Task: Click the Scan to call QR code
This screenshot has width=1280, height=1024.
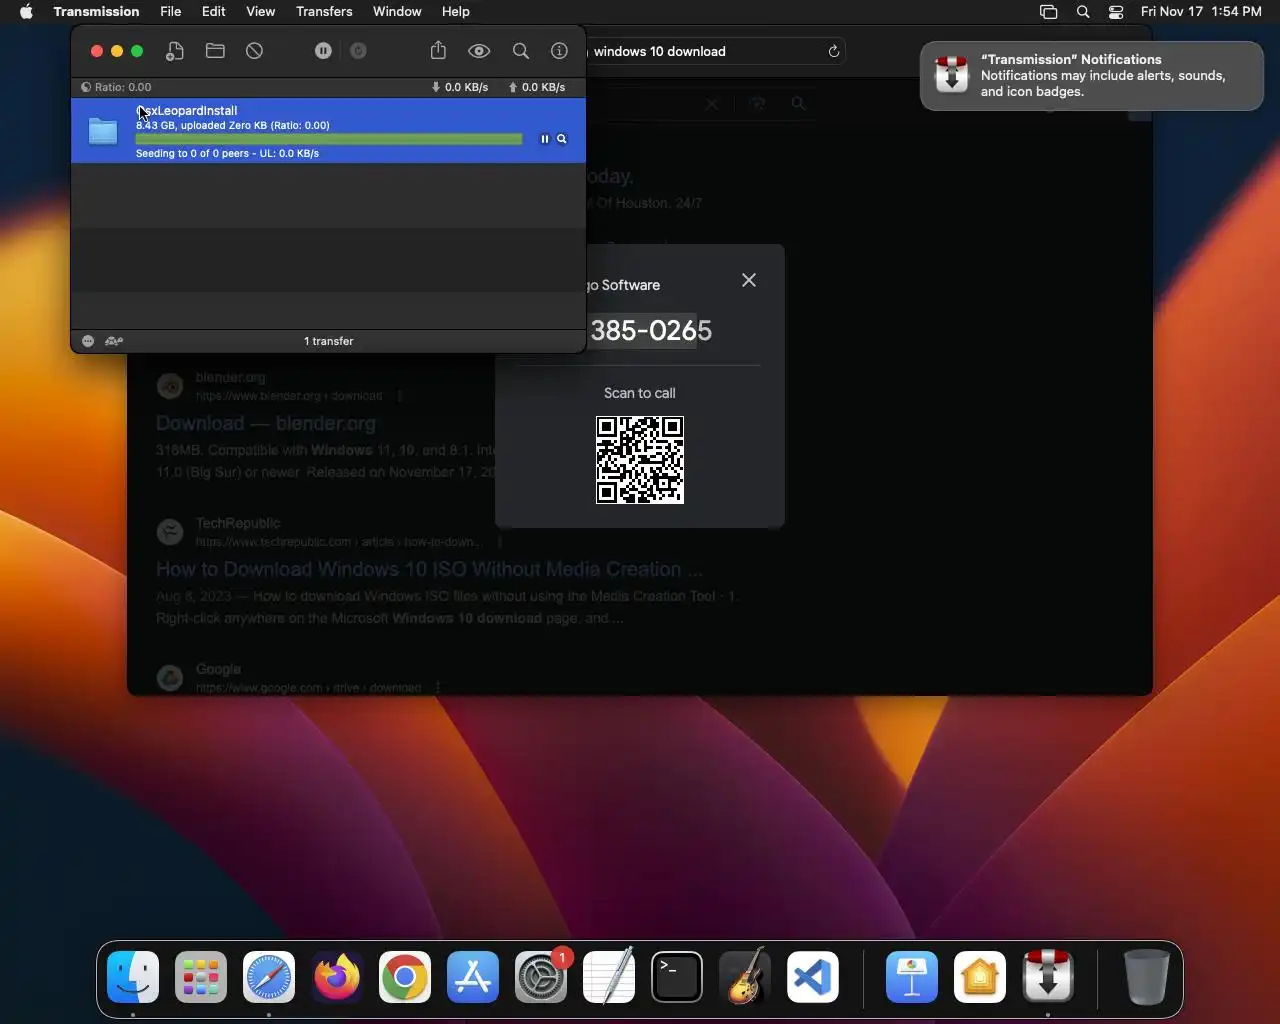Action: (x=640, y=460)
